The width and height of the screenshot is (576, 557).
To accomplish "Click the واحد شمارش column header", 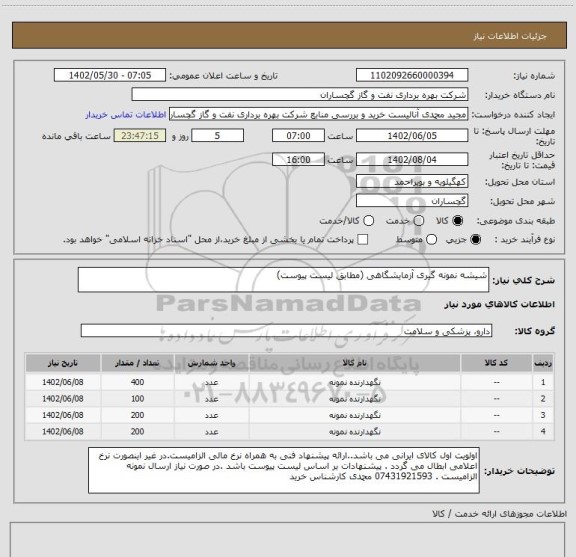I will click(212, 363).
